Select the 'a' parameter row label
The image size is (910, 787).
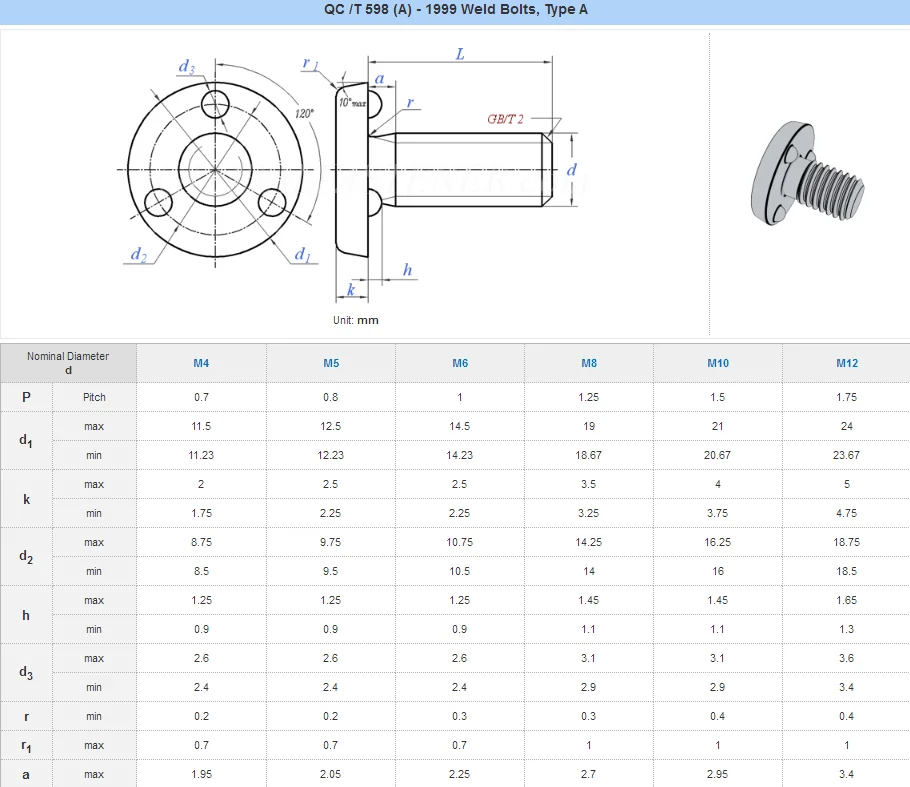(26, 775)
